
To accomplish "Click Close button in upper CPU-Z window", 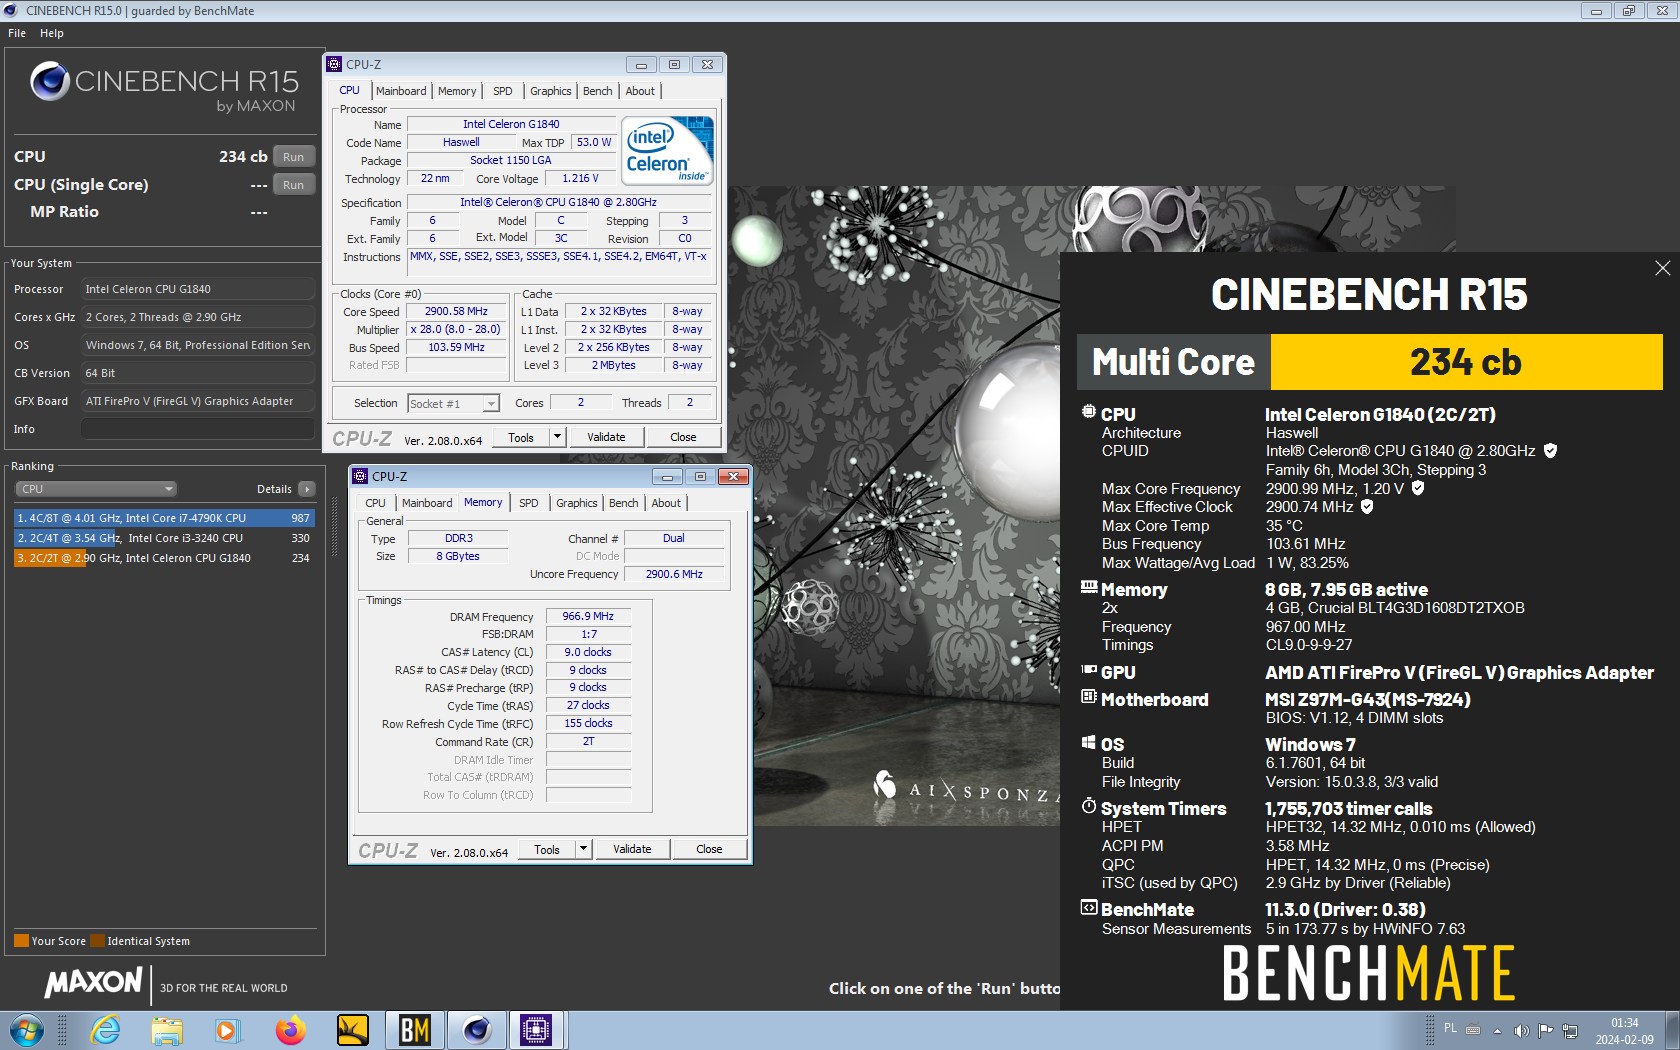I will tap(683, 437).
